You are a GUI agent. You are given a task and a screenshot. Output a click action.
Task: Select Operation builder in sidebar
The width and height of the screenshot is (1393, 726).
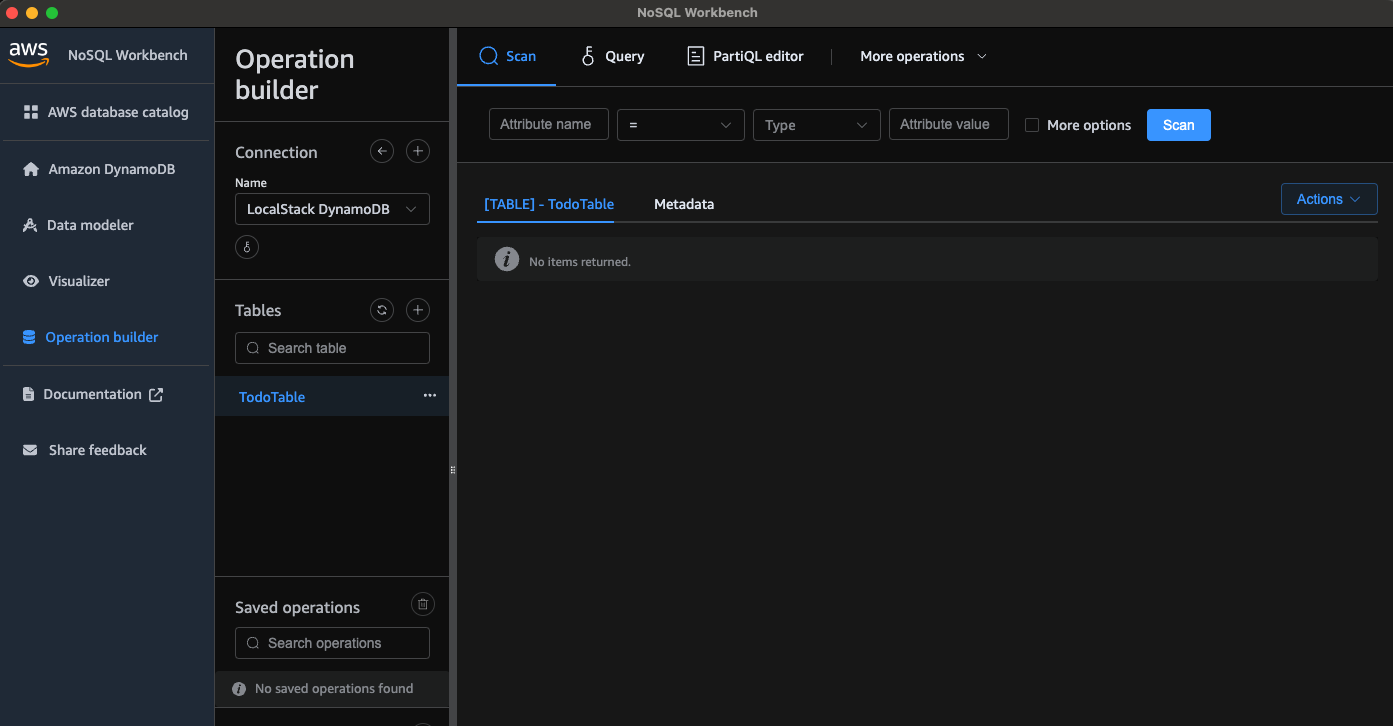click(90, 337)
